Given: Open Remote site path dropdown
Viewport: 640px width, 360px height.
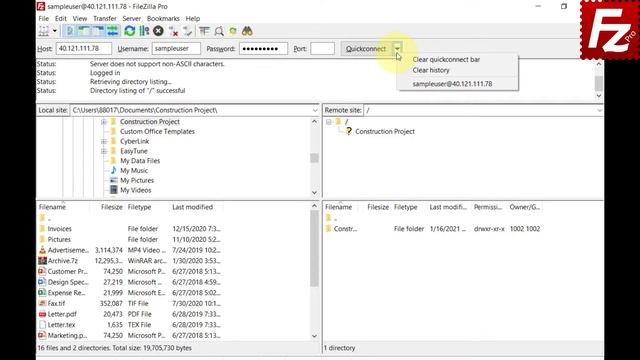Looking at the screenshot, I should (x=599, y=110).
